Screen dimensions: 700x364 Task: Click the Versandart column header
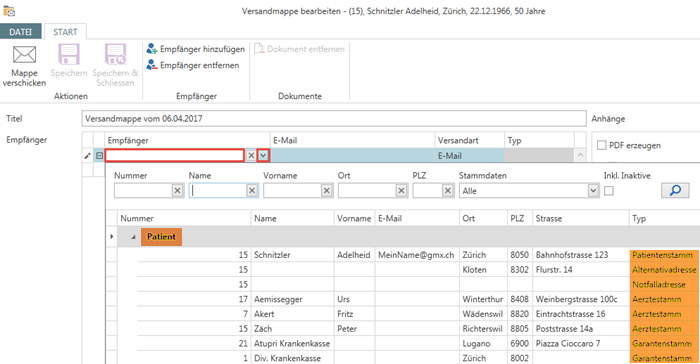470,140
